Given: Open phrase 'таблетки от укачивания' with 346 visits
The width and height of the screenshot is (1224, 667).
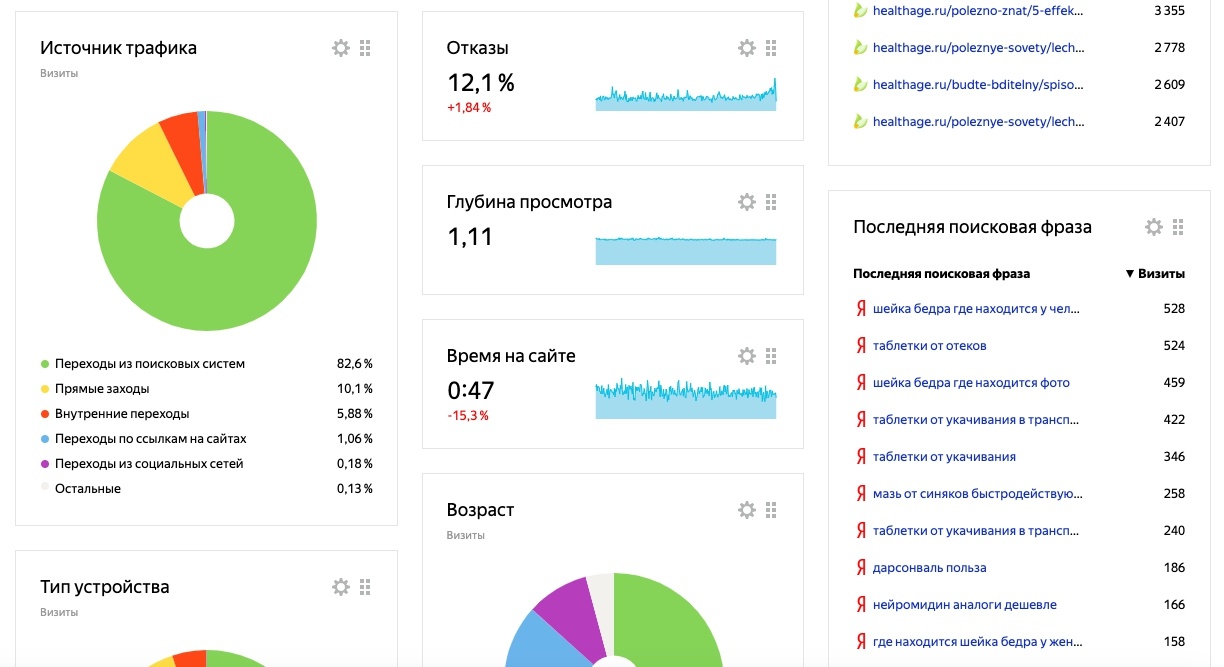Looking at the screenshot, I should click(x=944, y=457).
